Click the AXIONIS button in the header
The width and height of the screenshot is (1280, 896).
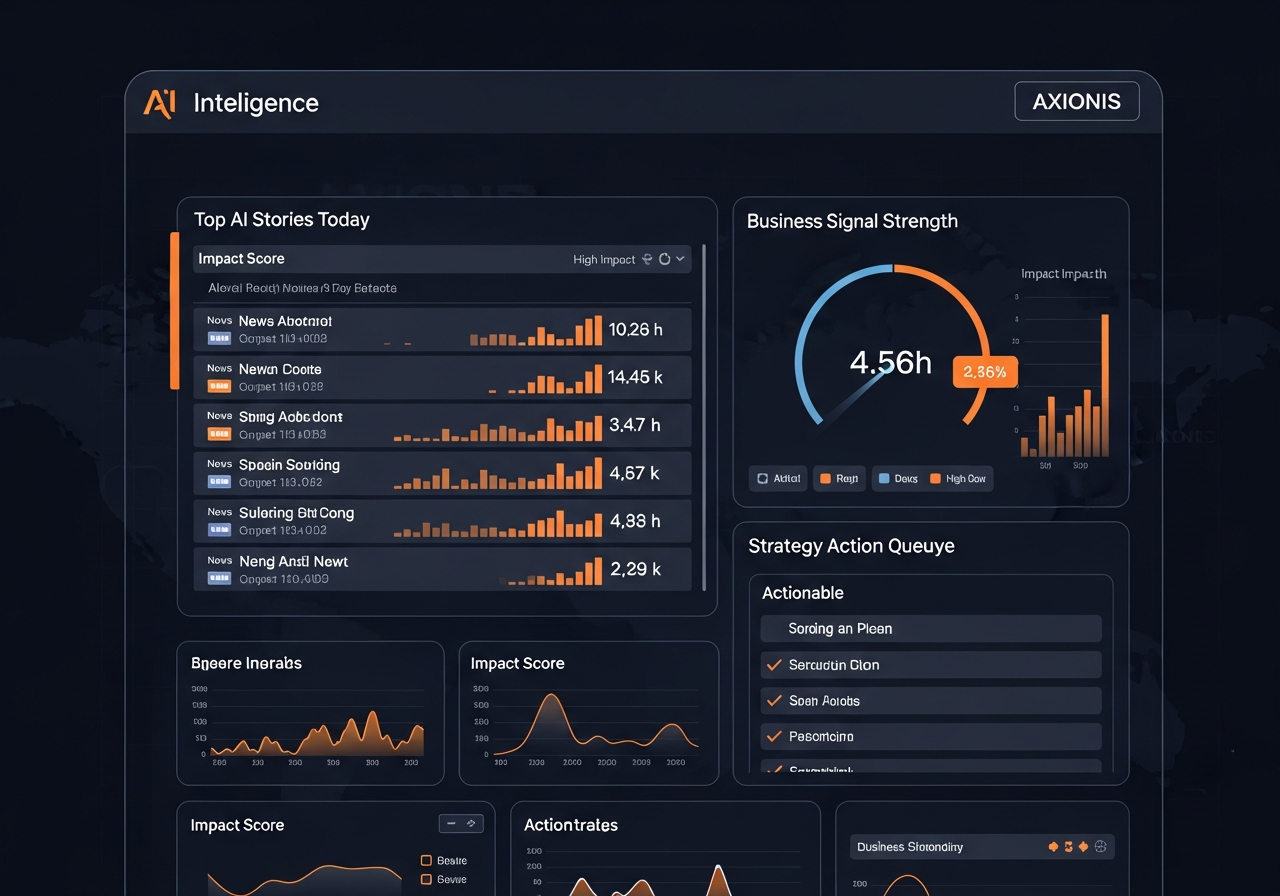point(1077,101)
